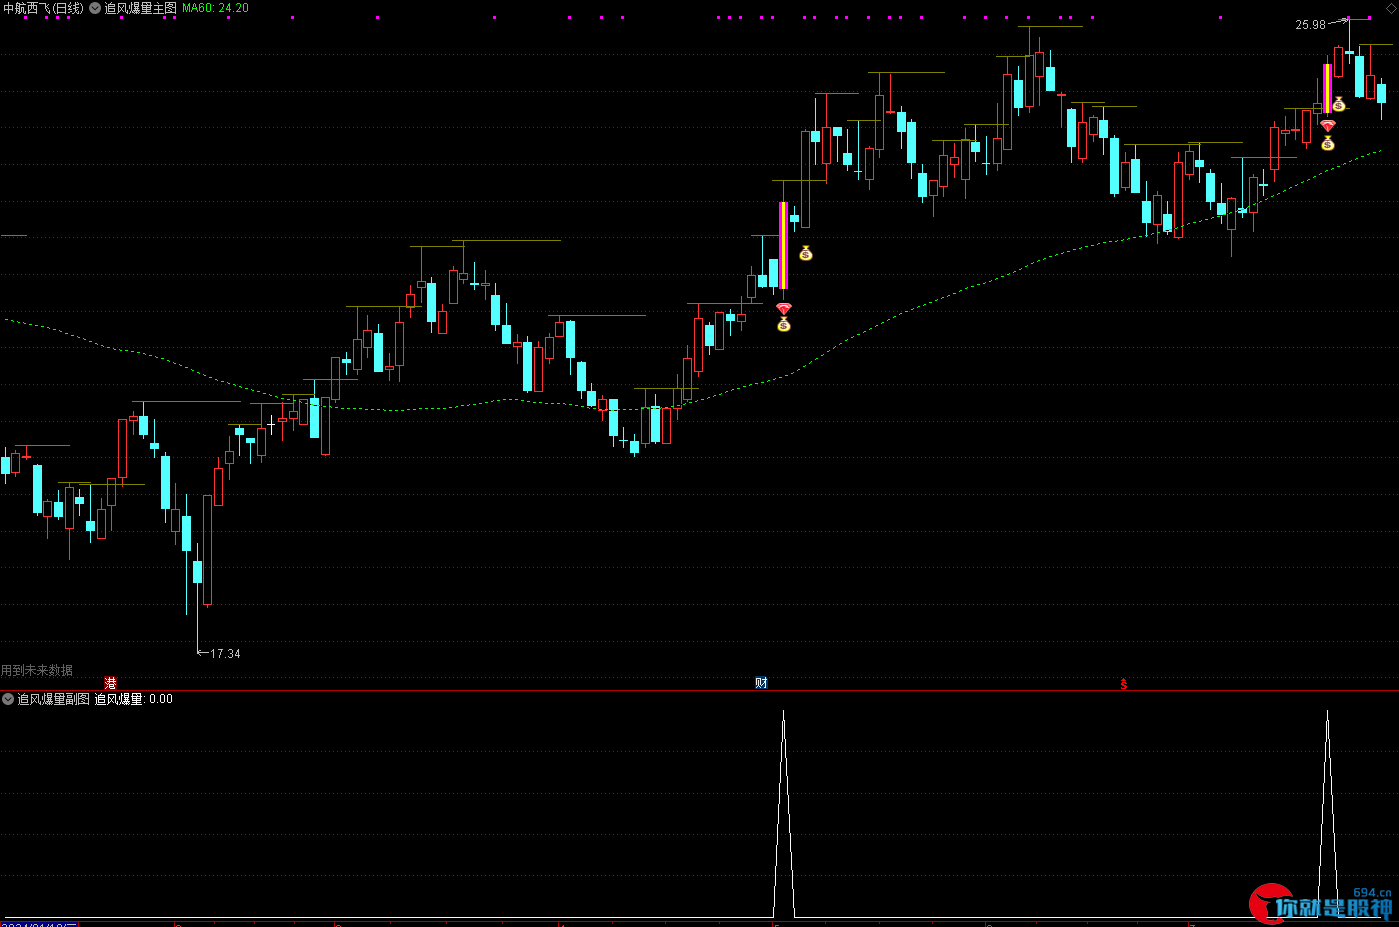Viewport: 1399px width, 927px height.
Task: Click the lowest candle at 17.34
Action: (197, 570)
